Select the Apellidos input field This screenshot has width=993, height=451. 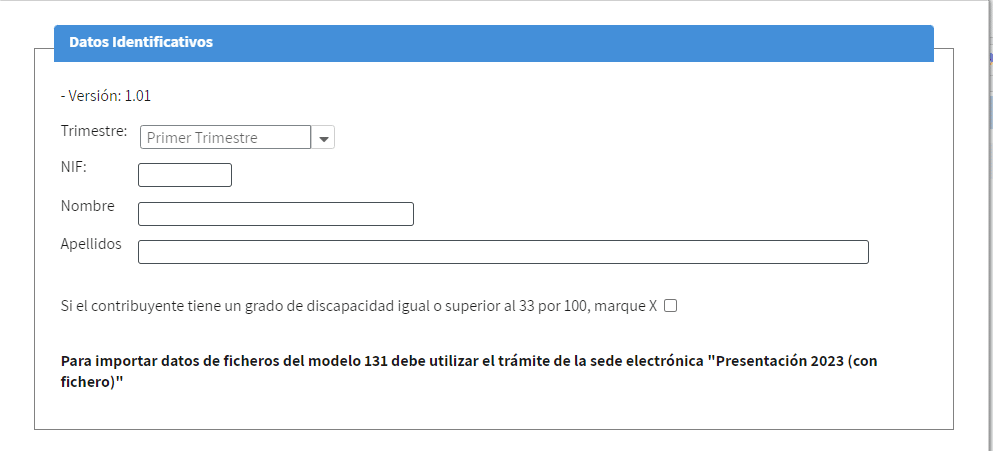(x=503, y=251)
